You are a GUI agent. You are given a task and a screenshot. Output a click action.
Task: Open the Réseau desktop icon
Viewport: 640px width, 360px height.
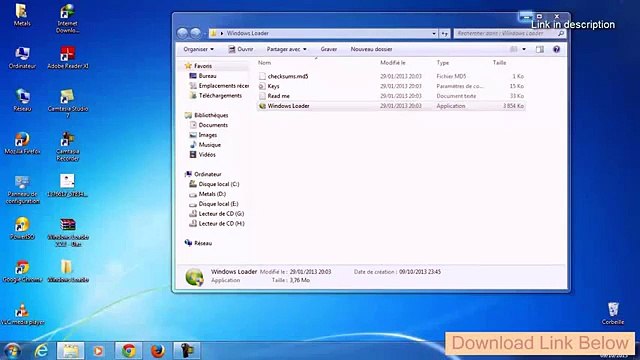pos(22,100)
